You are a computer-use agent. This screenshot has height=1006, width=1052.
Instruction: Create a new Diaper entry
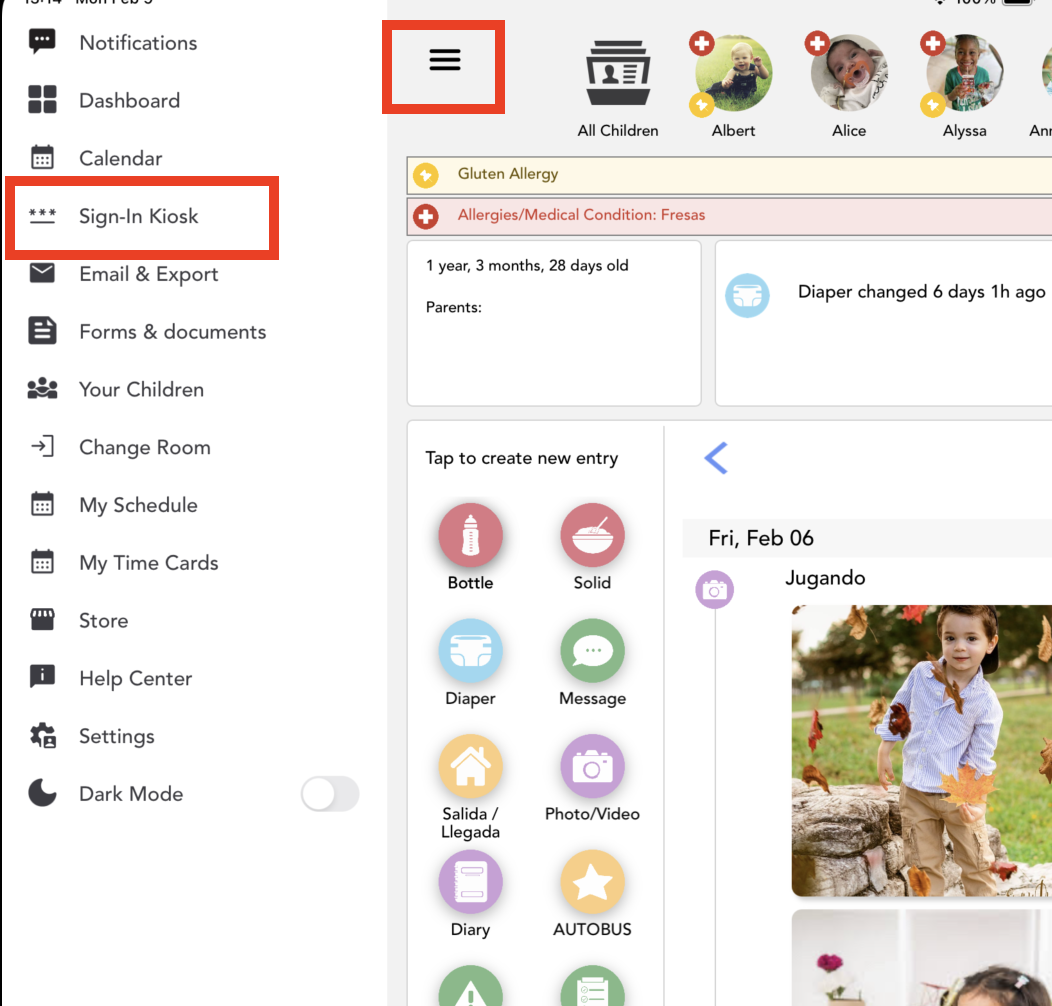click(470, 650)
